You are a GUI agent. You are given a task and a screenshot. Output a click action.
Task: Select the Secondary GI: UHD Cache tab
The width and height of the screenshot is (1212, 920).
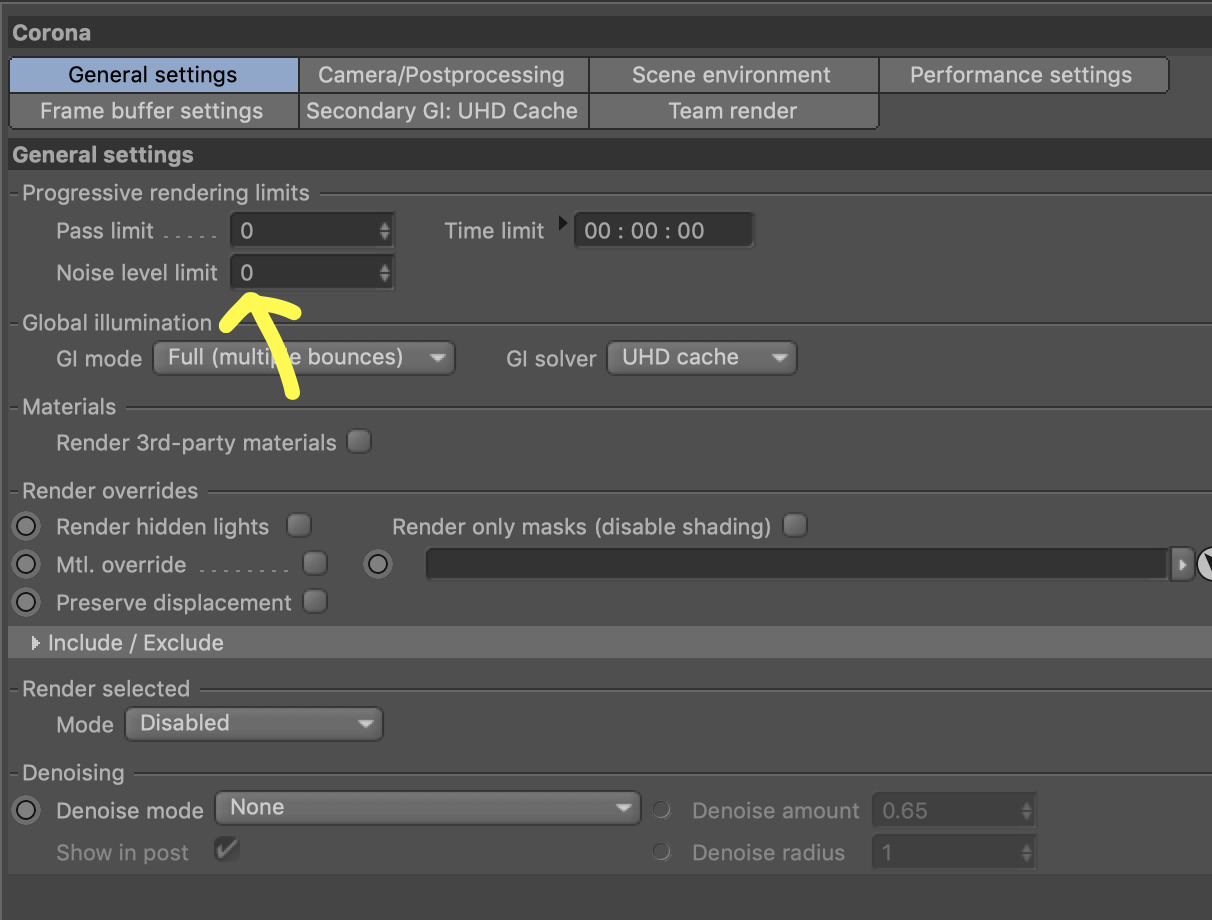(443, 111)
